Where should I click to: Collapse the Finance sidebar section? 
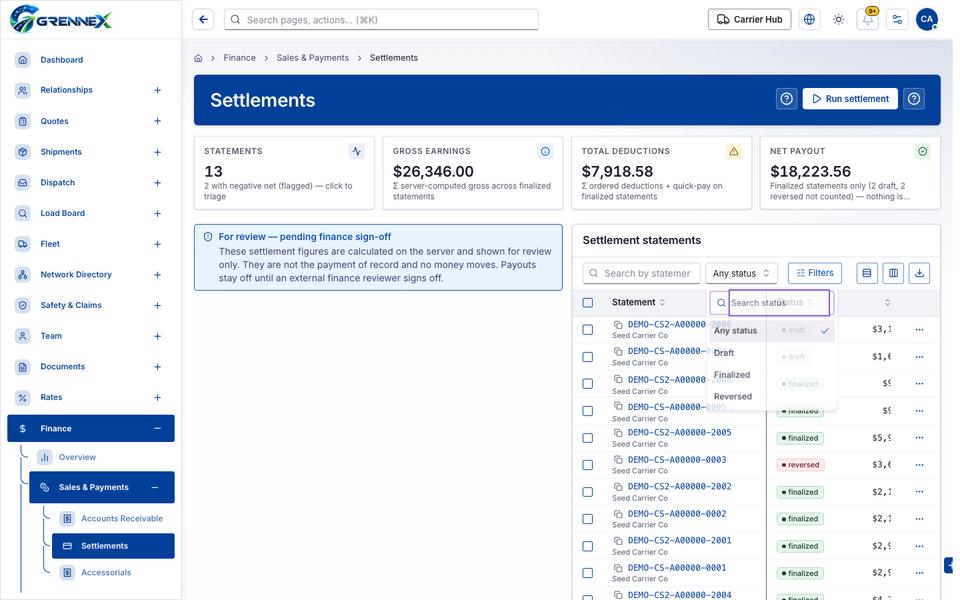click(x=157, y=429)
